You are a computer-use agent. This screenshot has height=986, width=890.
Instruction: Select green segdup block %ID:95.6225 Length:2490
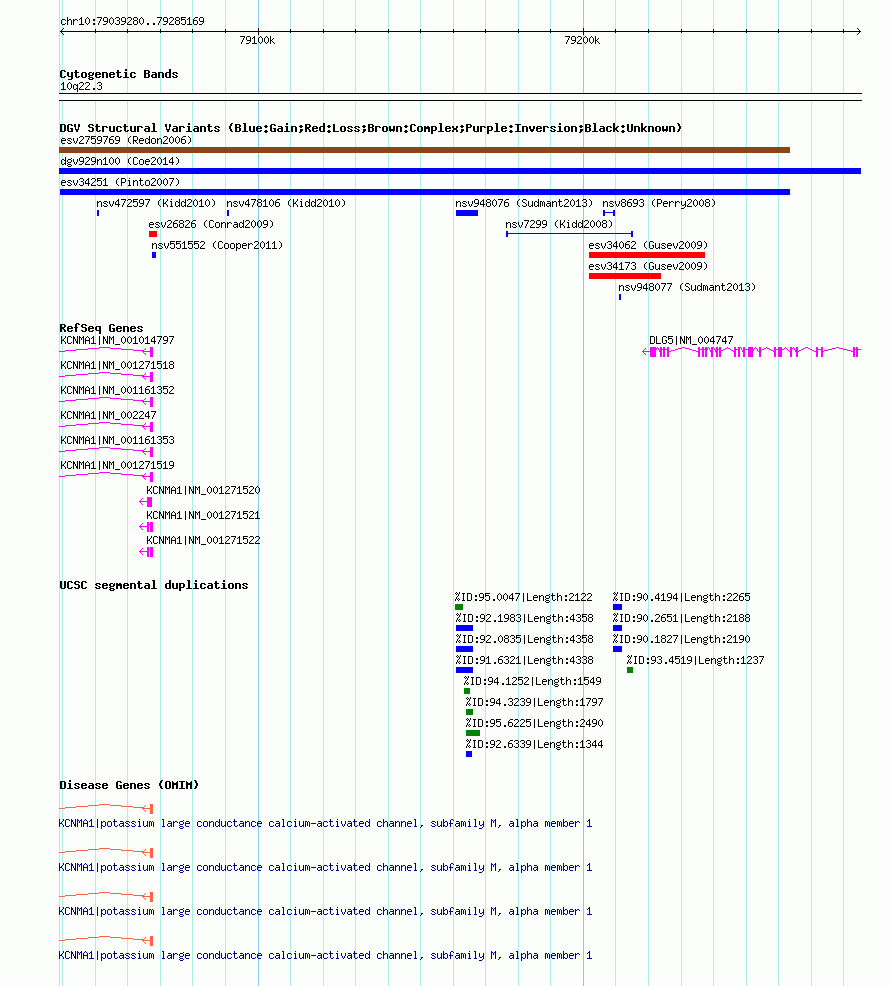473,733
